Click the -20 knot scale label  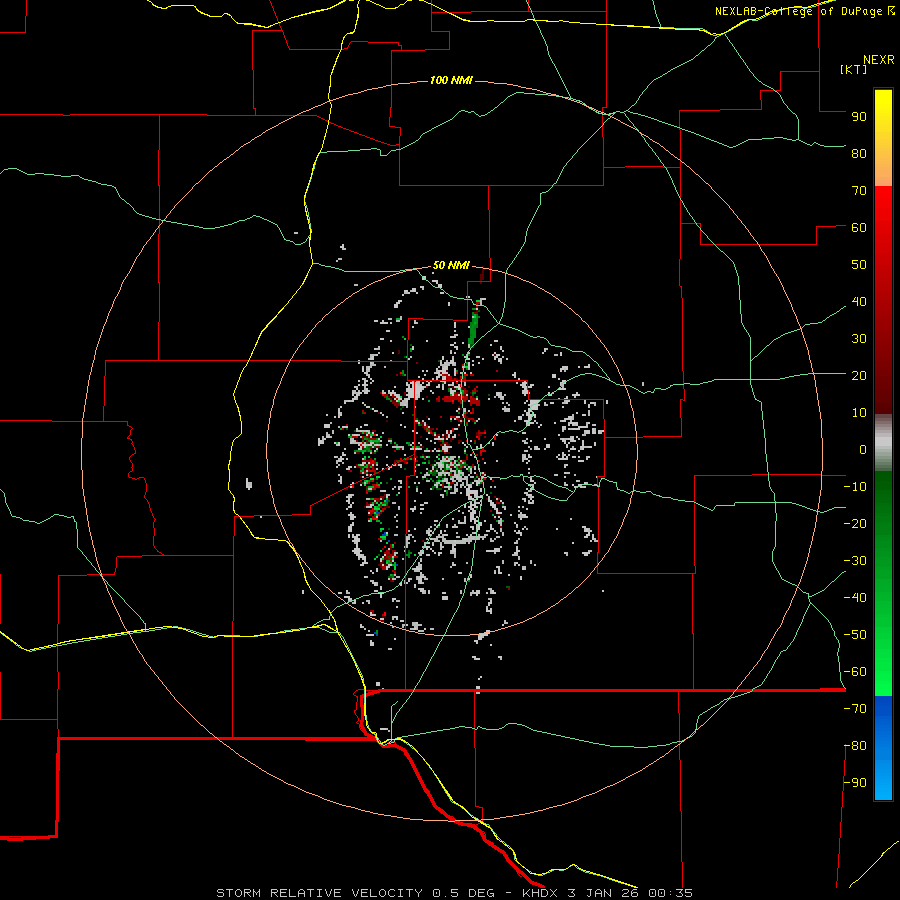pos(855,523)
